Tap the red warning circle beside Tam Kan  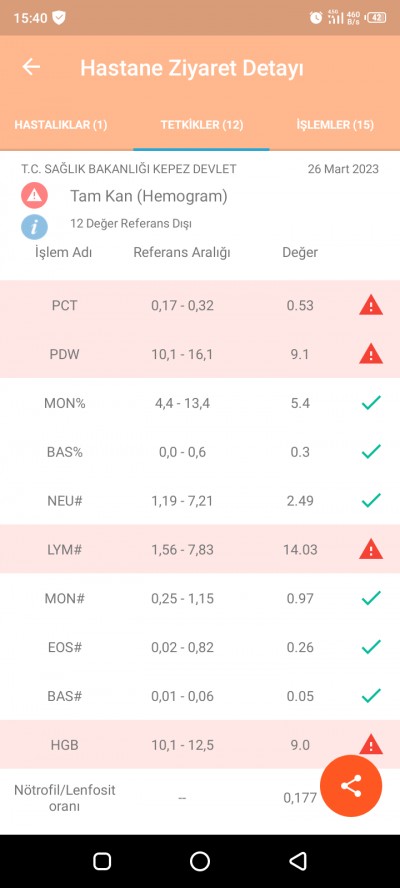pos(35,196)
